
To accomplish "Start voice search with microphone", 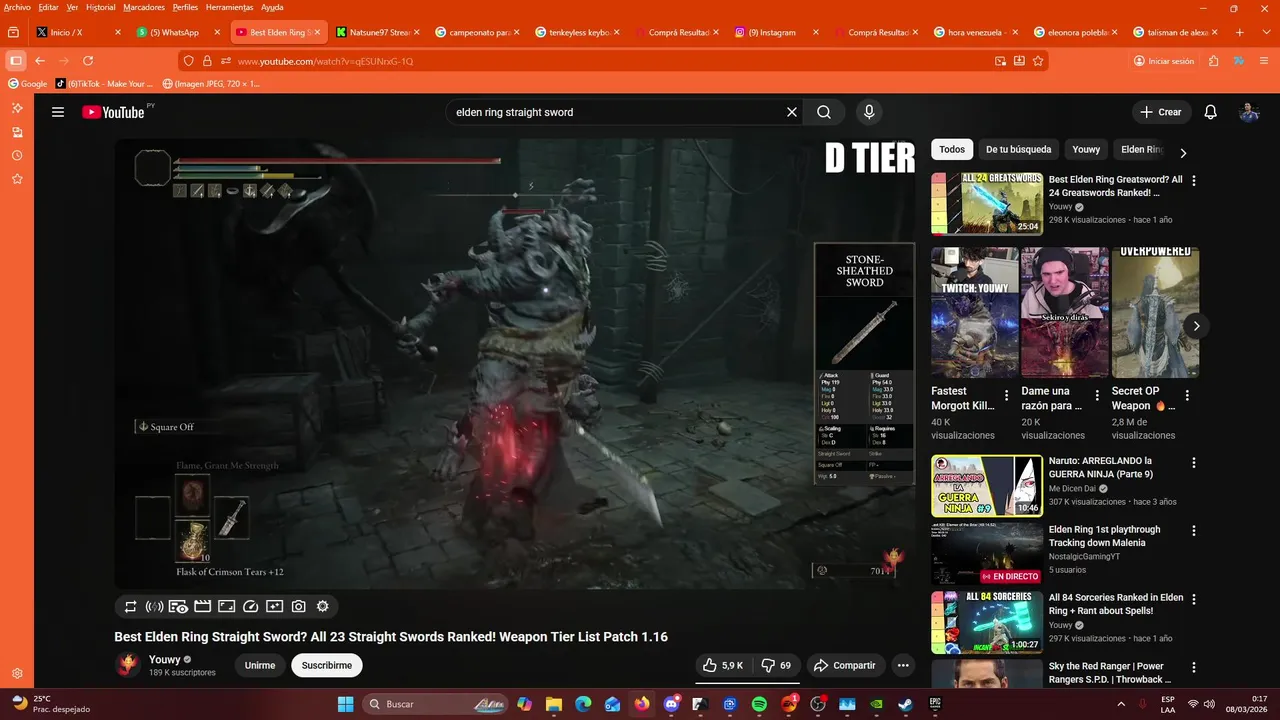I will pyautogui.click(x=869, y=112).
